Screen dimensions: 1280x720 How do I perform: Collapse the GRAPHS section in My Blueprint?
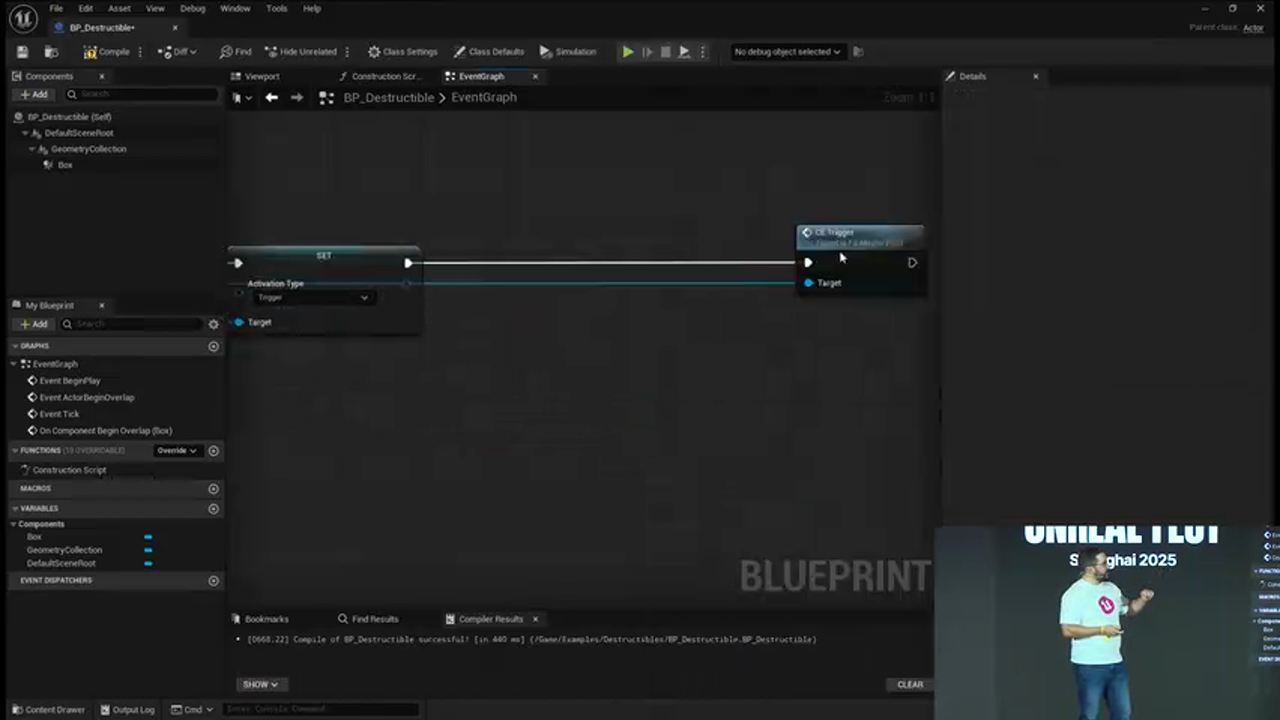(x=16, y=345)
